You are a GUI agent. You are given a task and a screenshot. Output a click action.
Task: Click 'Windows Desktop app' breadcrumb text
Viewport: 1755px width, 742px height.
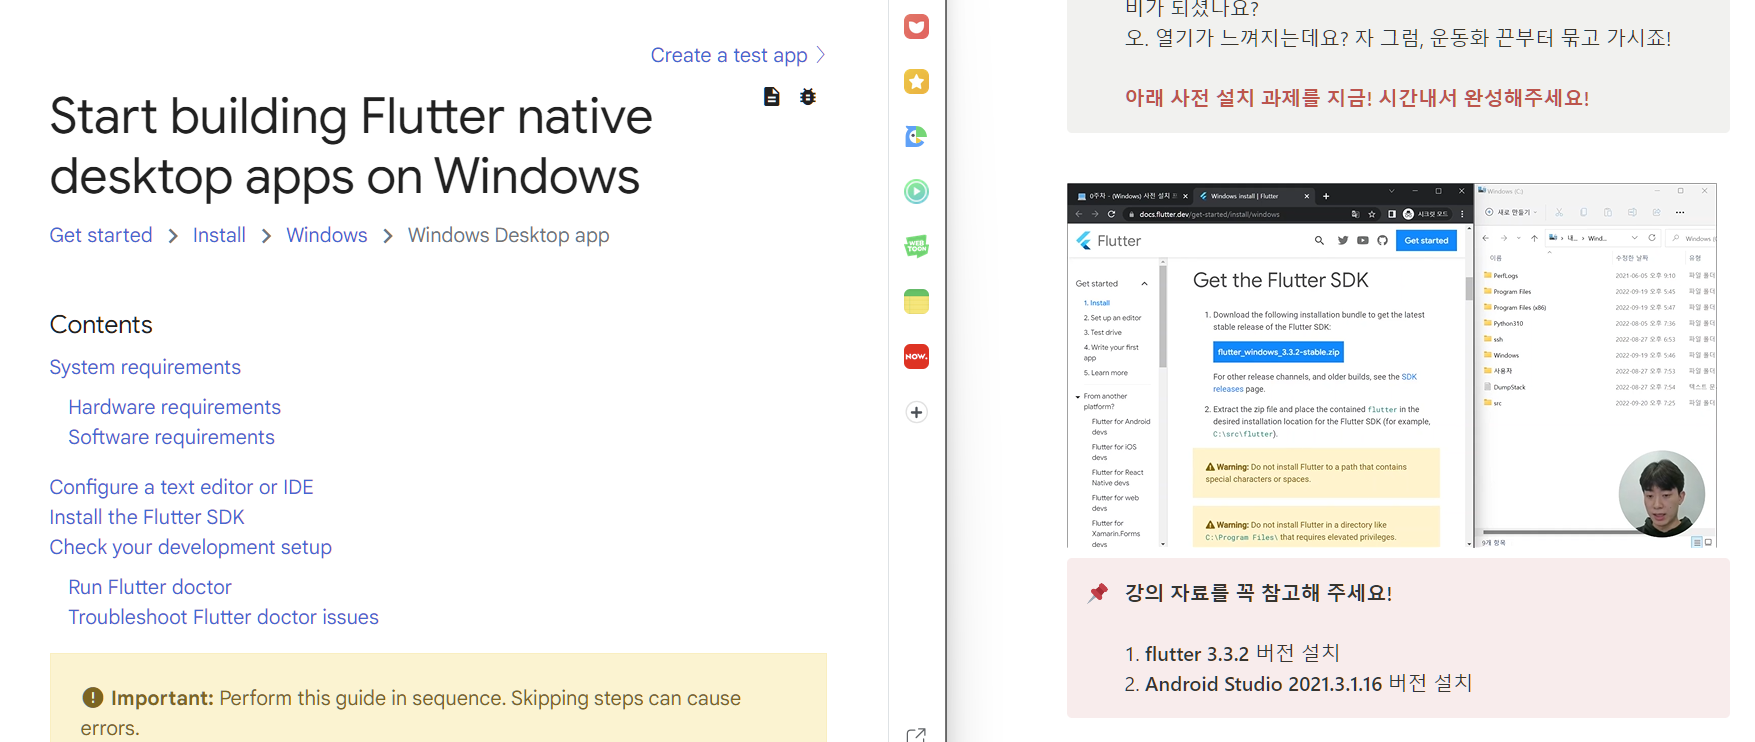(508, 235)
